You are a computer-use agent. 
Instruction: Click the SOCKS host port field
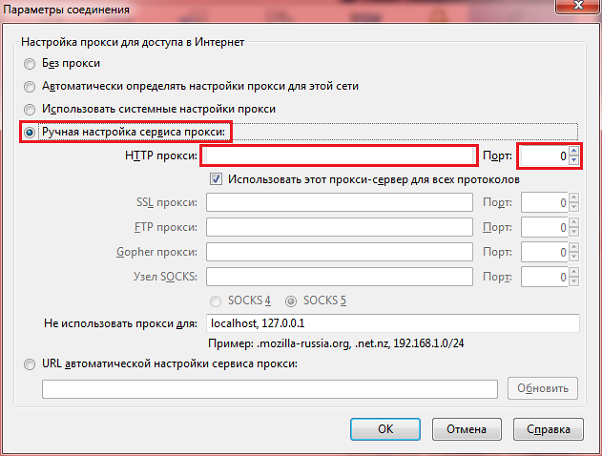pos(544,277)
